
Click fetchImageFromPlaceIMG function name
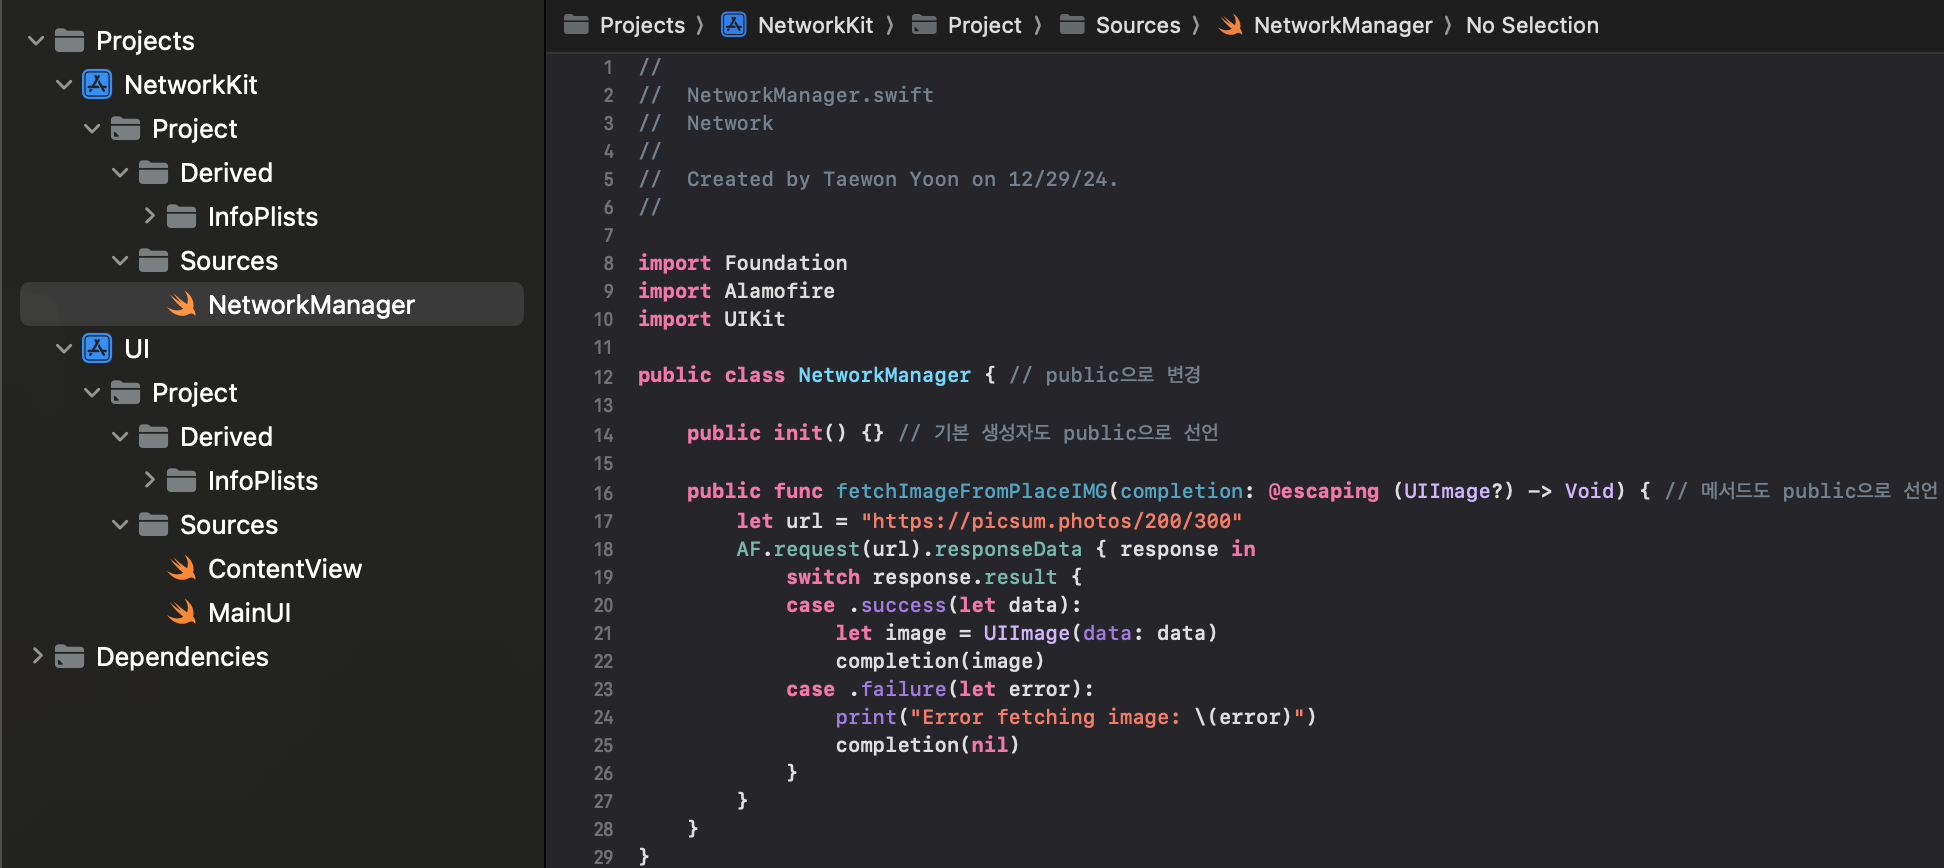pyautogui.click(x=971, y=491)
